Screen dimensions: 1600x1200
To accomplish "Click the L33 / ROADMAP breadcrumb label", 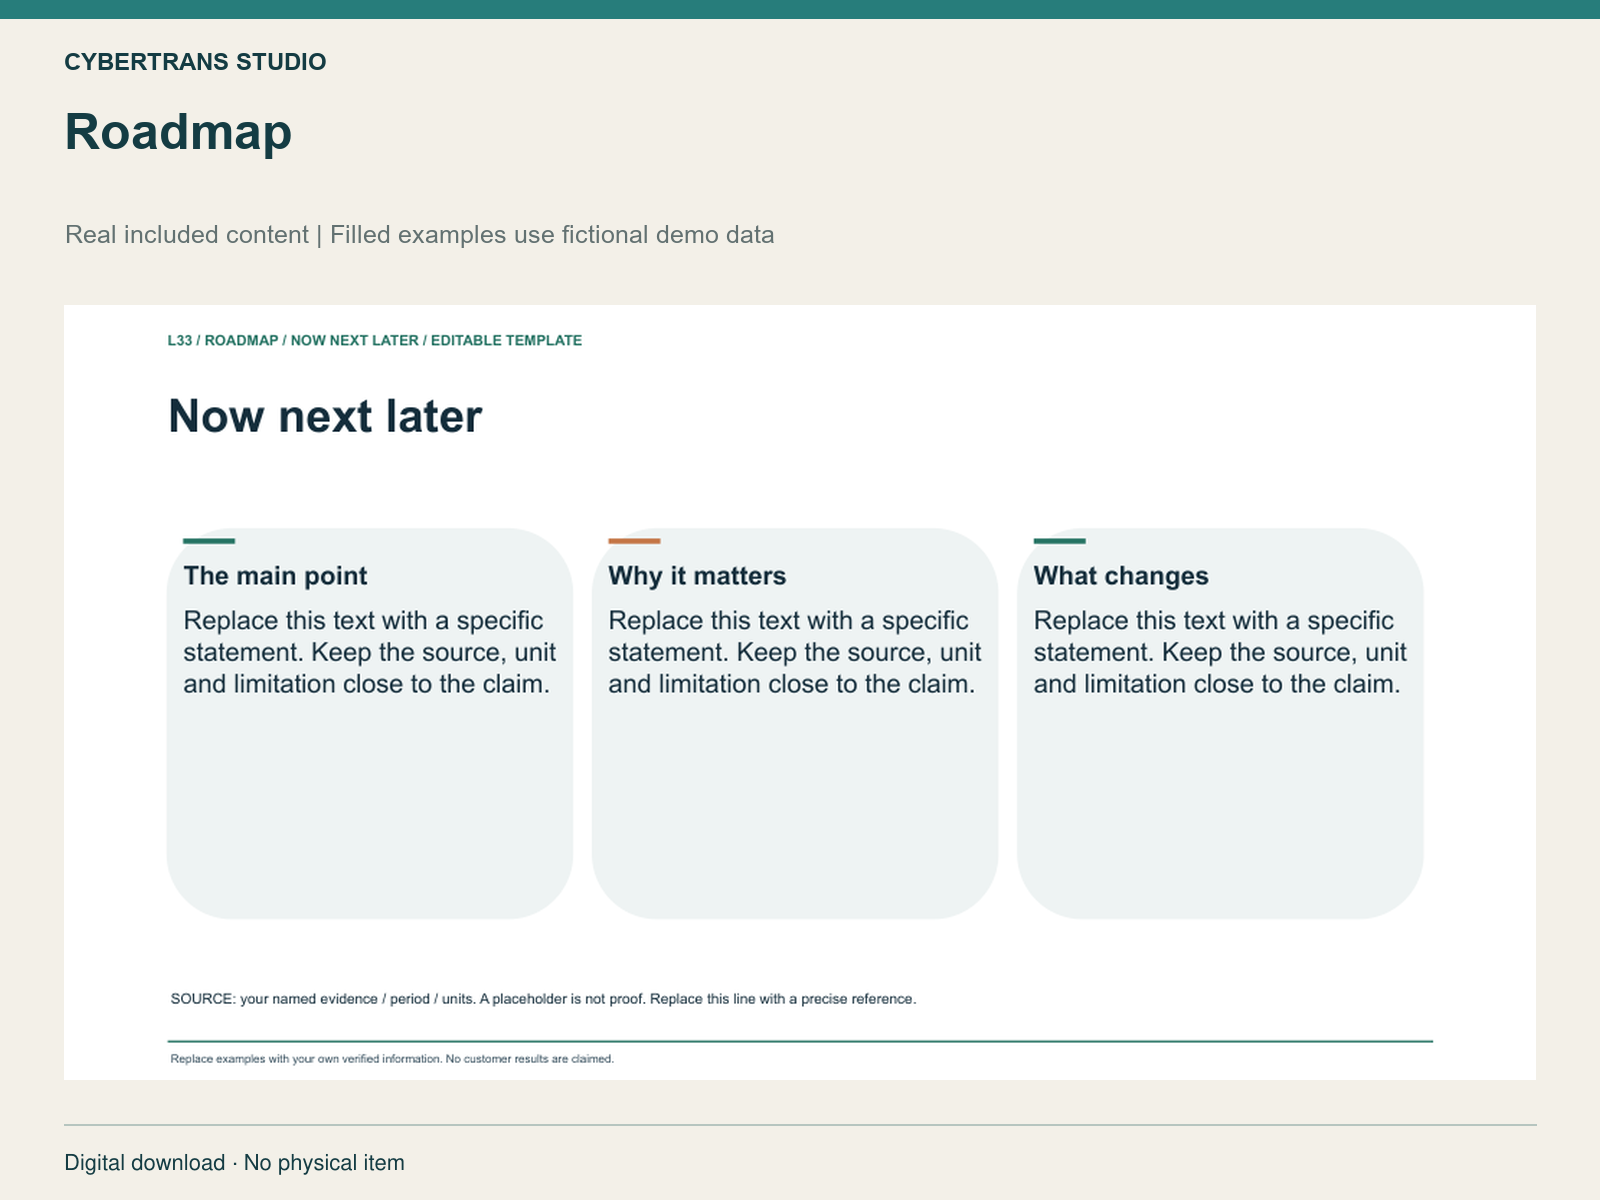I will point(374,341).
